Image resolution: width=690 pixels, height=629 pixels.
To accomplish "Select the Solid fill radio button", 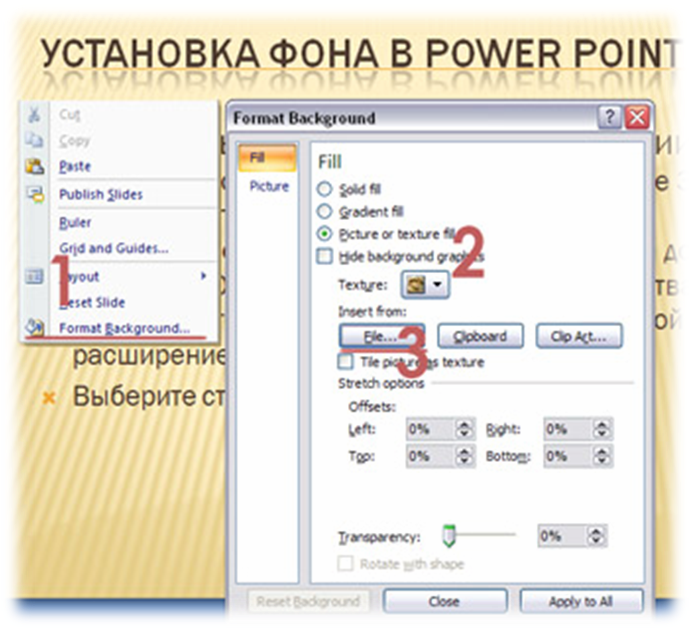I will [324, 189].
